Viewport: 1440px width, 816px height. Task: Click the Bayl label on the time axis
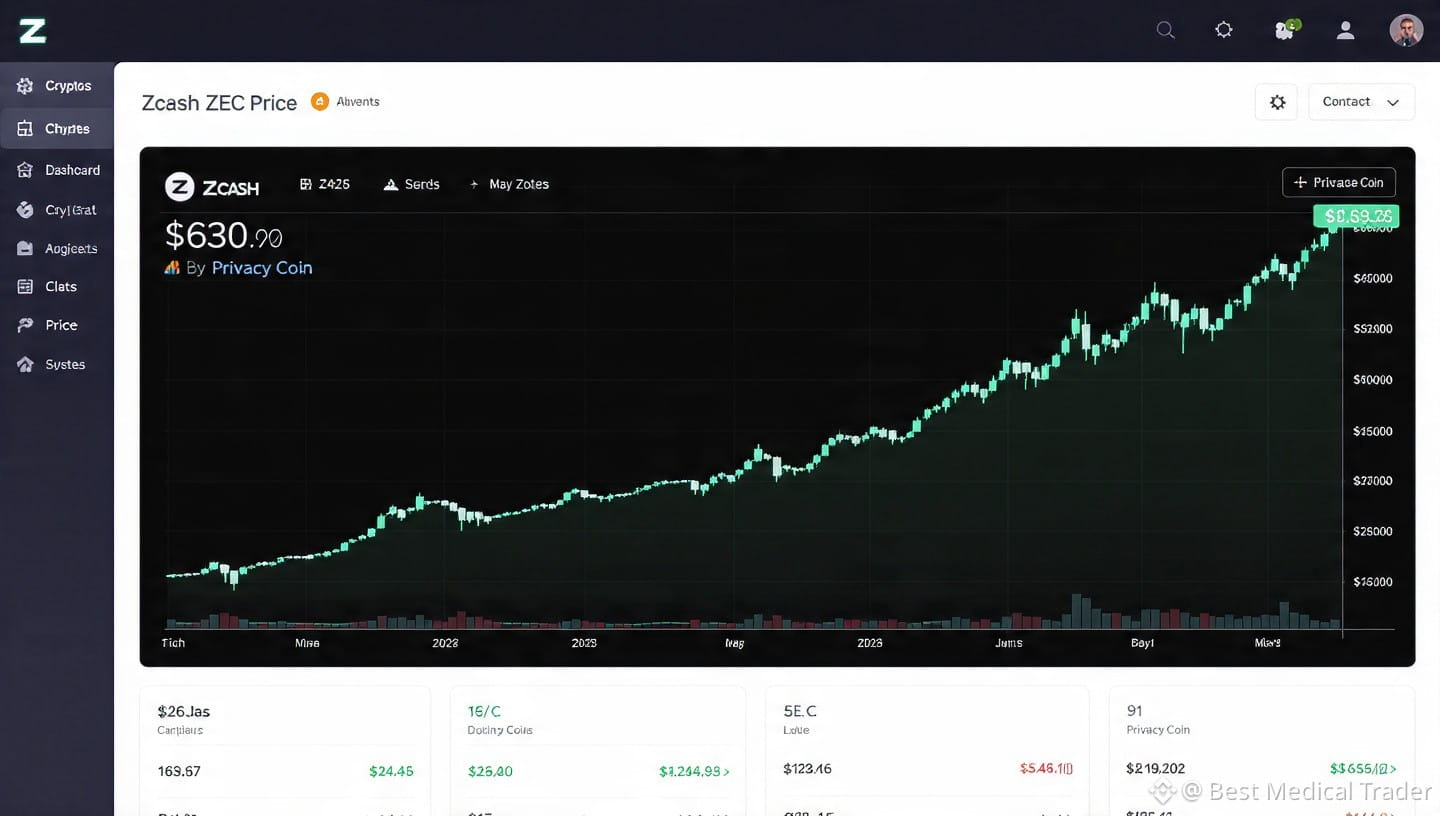pyautogui.click(x=1142, y=643)
